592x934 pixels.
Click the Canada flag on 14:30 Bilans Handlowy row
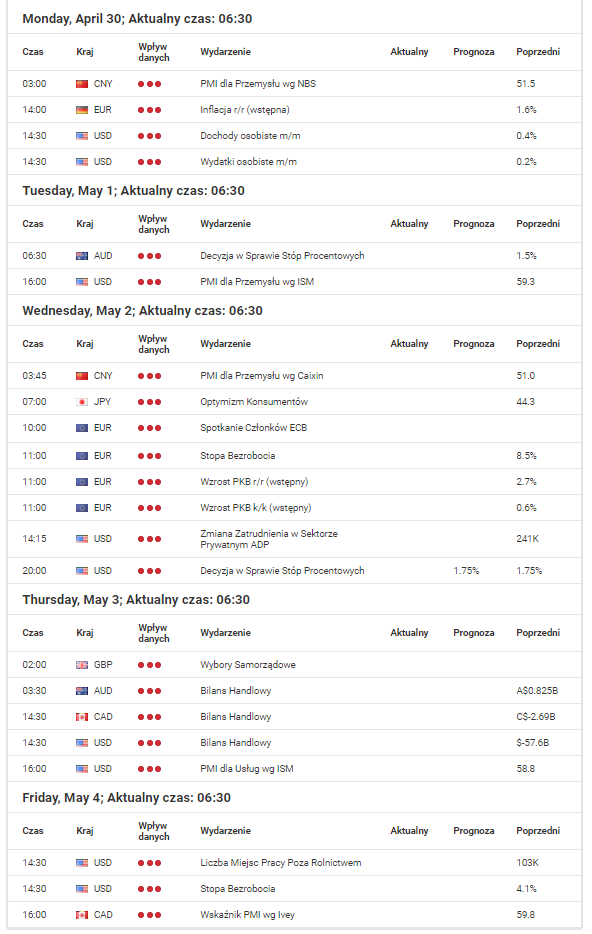pyautogui.click(x=82, y=717)
